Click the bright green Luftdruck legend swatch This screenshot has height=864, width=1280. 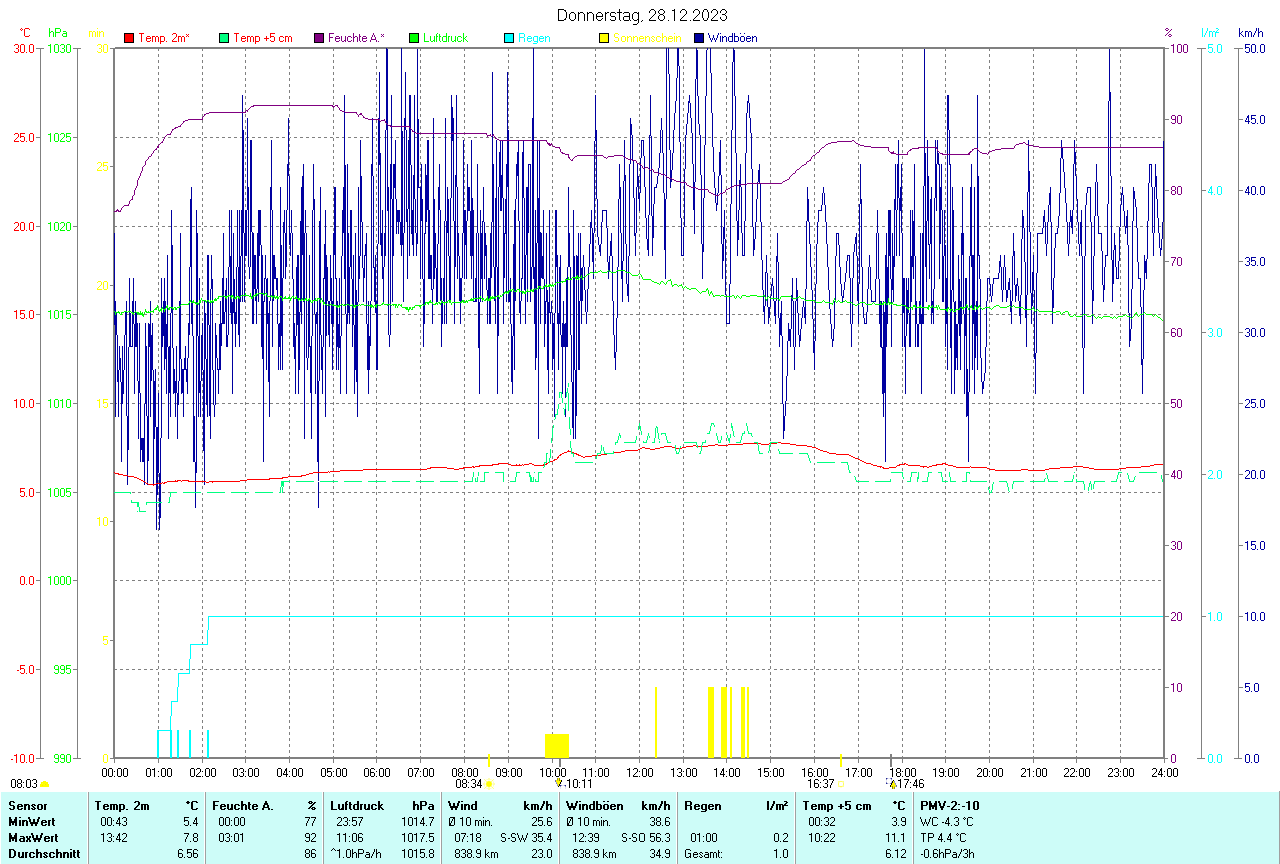coord(414,38)
